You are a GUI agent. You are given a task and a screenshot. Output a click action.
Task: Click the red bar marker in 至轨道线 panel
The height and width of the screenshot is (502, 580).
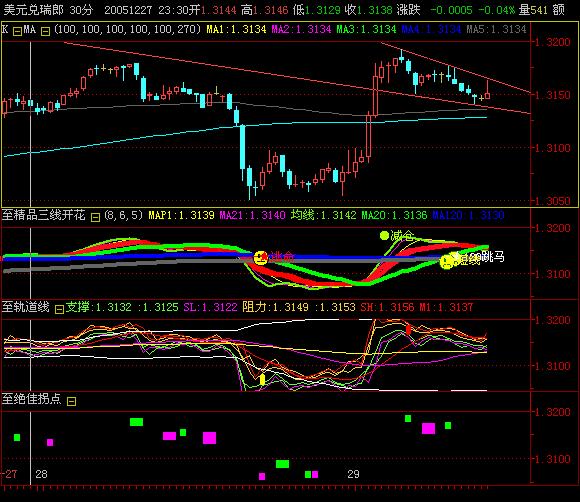(408, 330)
